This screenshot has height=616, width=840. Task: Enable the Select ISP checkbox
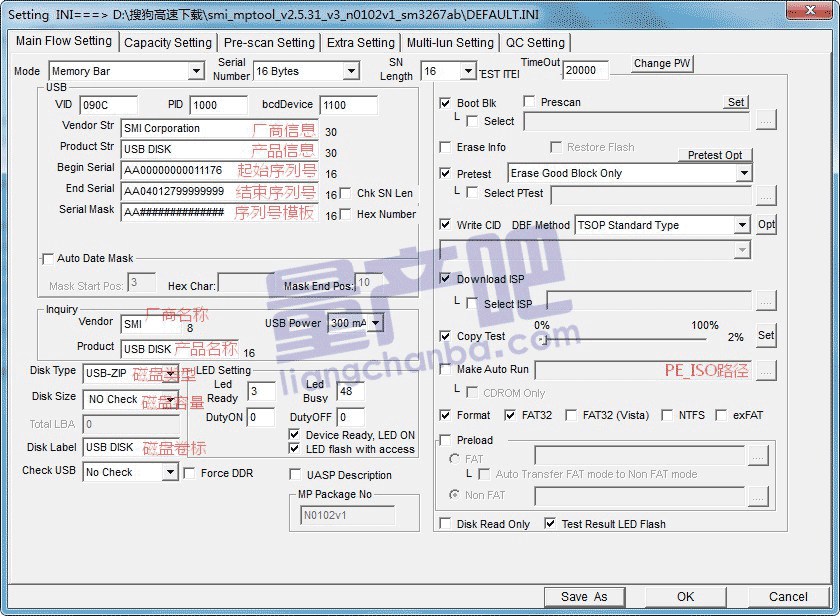(472, 304)
